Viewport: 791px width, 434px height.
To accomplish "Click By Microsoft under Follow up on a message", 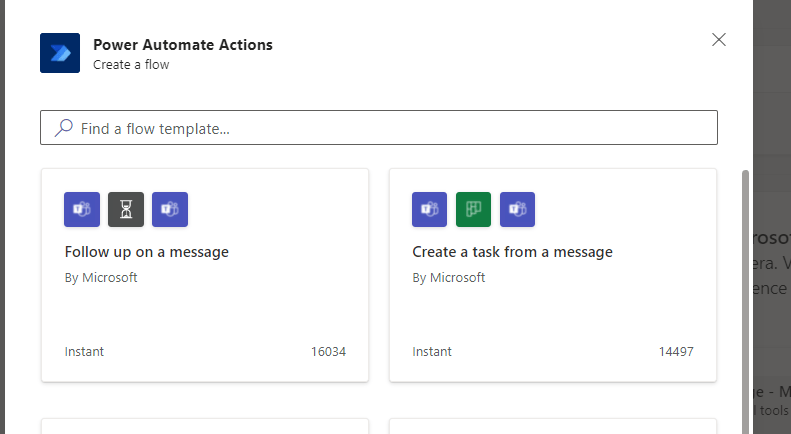I will (101, 278).
